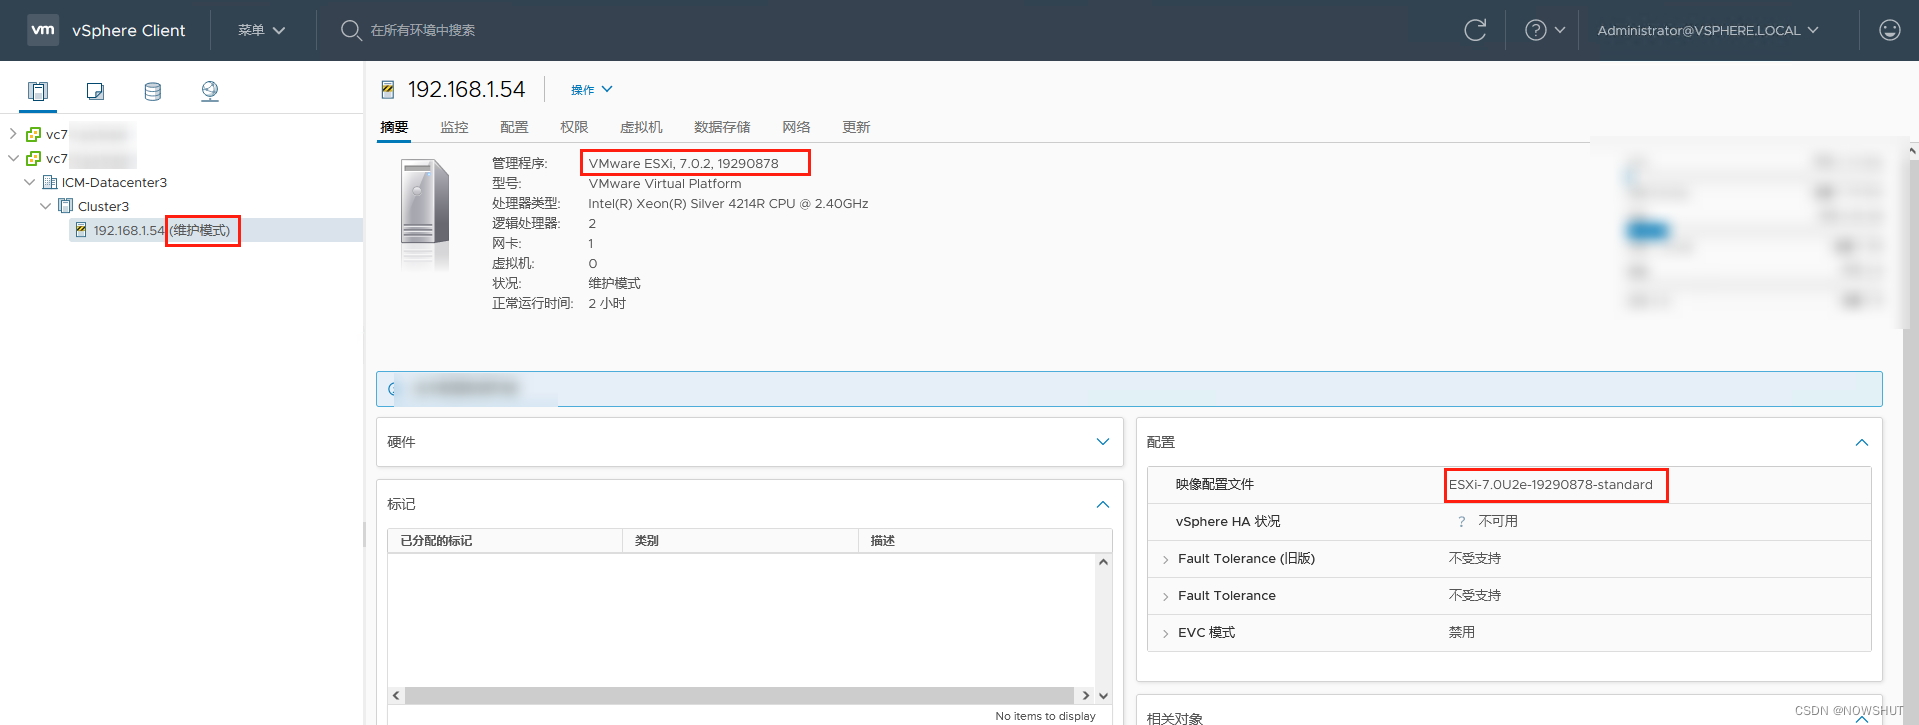Click the vSphere Client title text
This screenshot has height=725, width=1919.
click(128, 30)
